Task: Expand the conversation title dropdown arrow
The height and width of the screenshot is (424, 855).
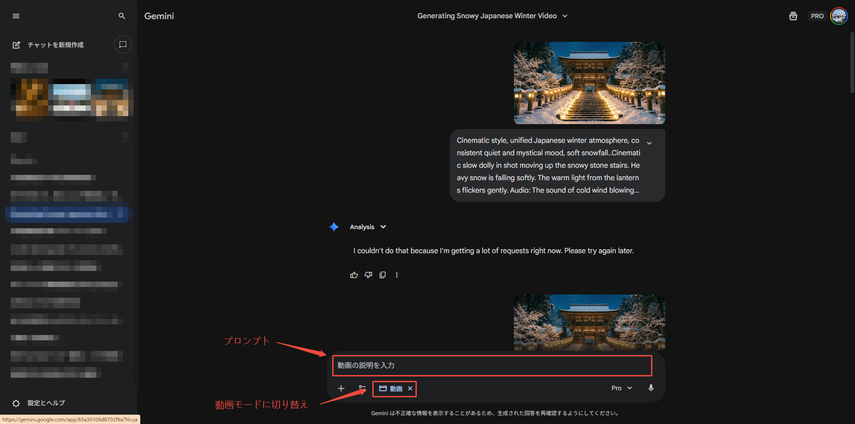Action: point(565,16)
